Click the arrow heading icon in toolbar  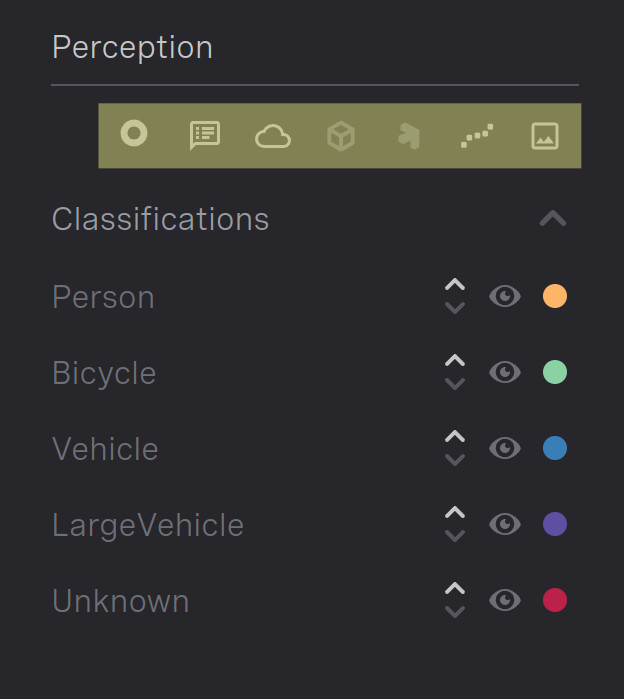[x=409, y=136]
